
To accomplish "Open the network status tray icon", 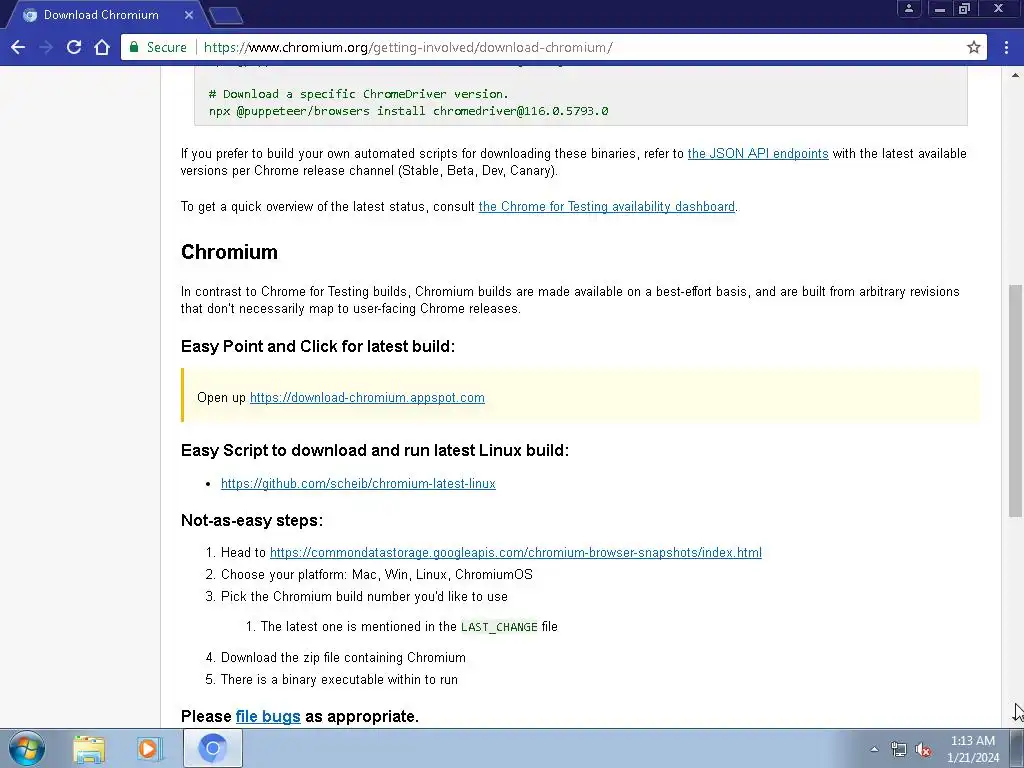I will (899, 749).
